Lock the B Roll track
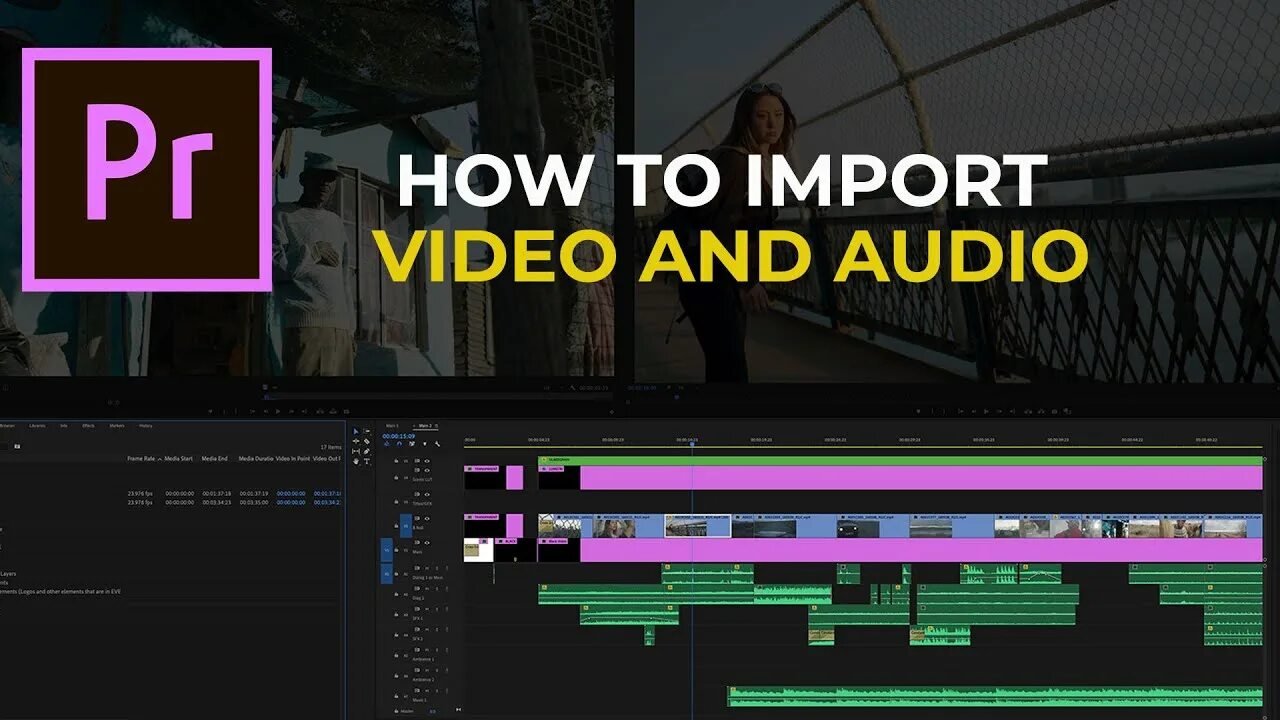Viewport: 1280px width, 720px height. (x=396, y=526)
